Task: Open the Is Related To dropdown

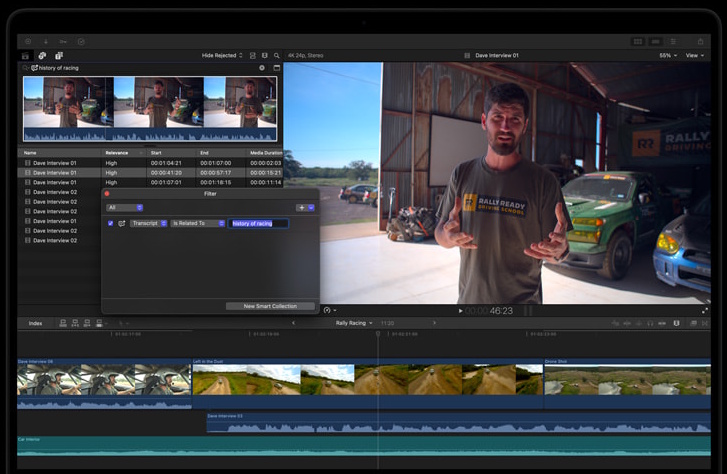Action: tap(197, 223)
